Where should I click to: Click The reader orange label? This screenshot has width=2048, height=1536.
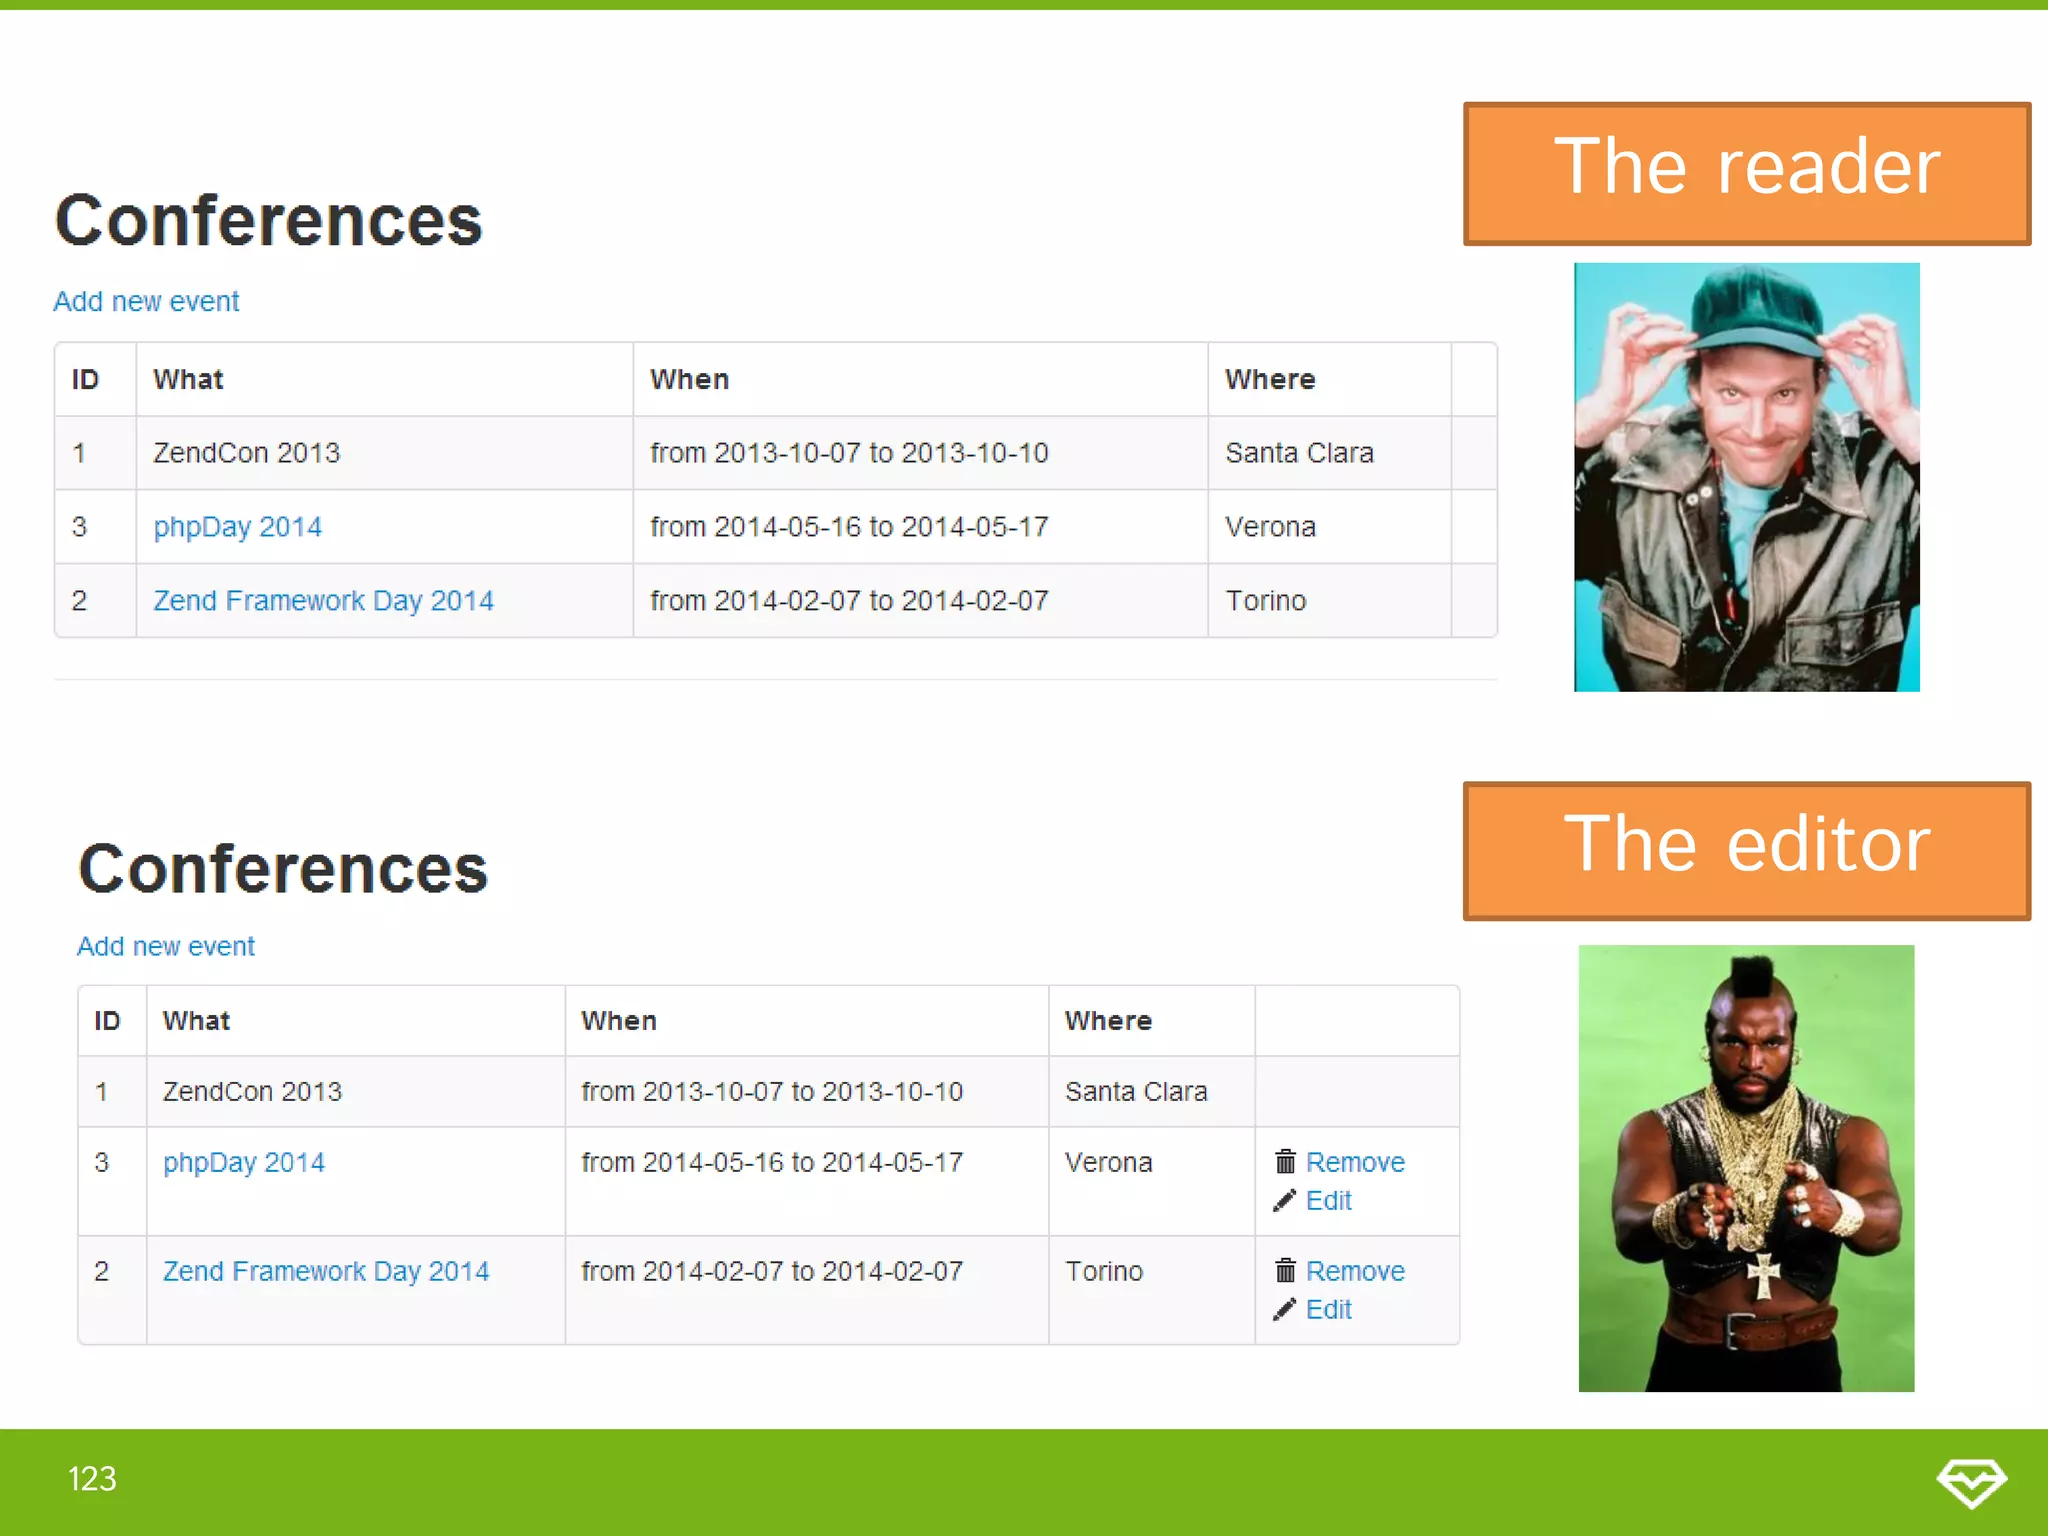(1746, 173)
